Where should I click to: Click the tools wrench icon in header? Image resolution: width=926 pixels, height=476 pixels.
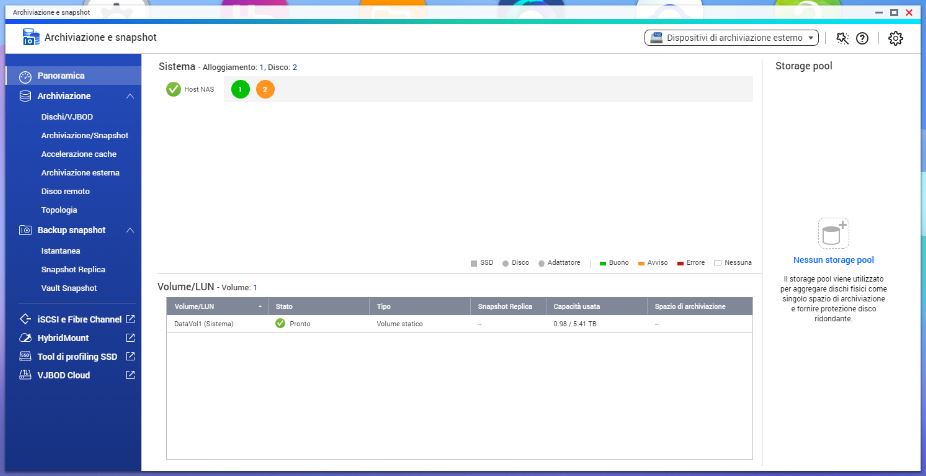(x=841, y=38)
